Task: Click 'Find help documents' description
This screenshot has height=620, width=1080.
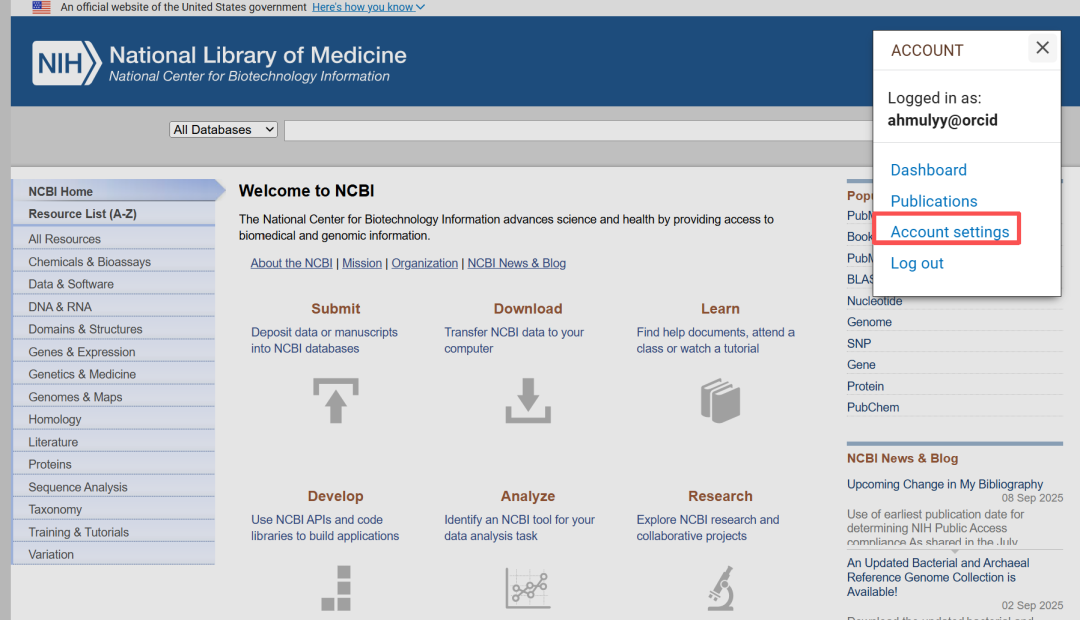Action: pos(715,340)
